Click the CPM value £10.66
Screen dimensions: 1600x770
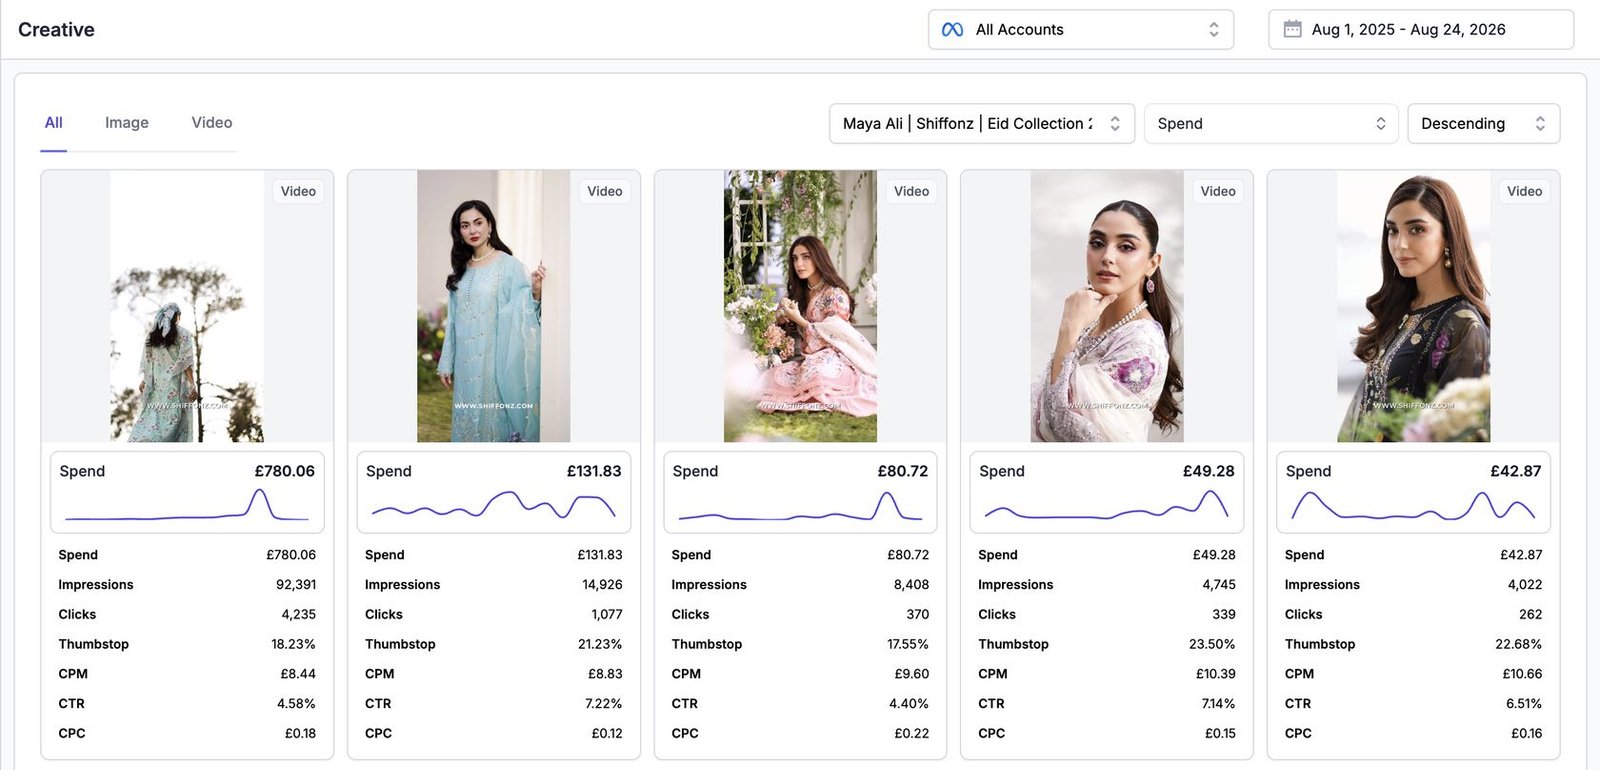click(1522, 674)
